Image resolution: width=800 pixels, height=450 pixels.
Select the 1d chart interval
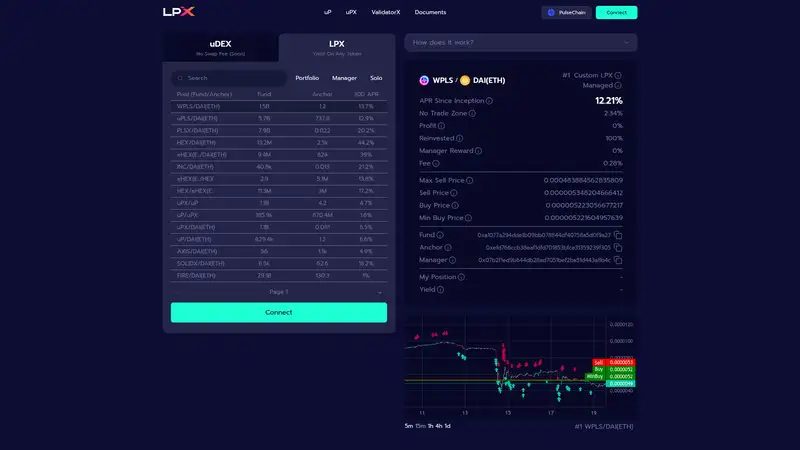(447, 426)
